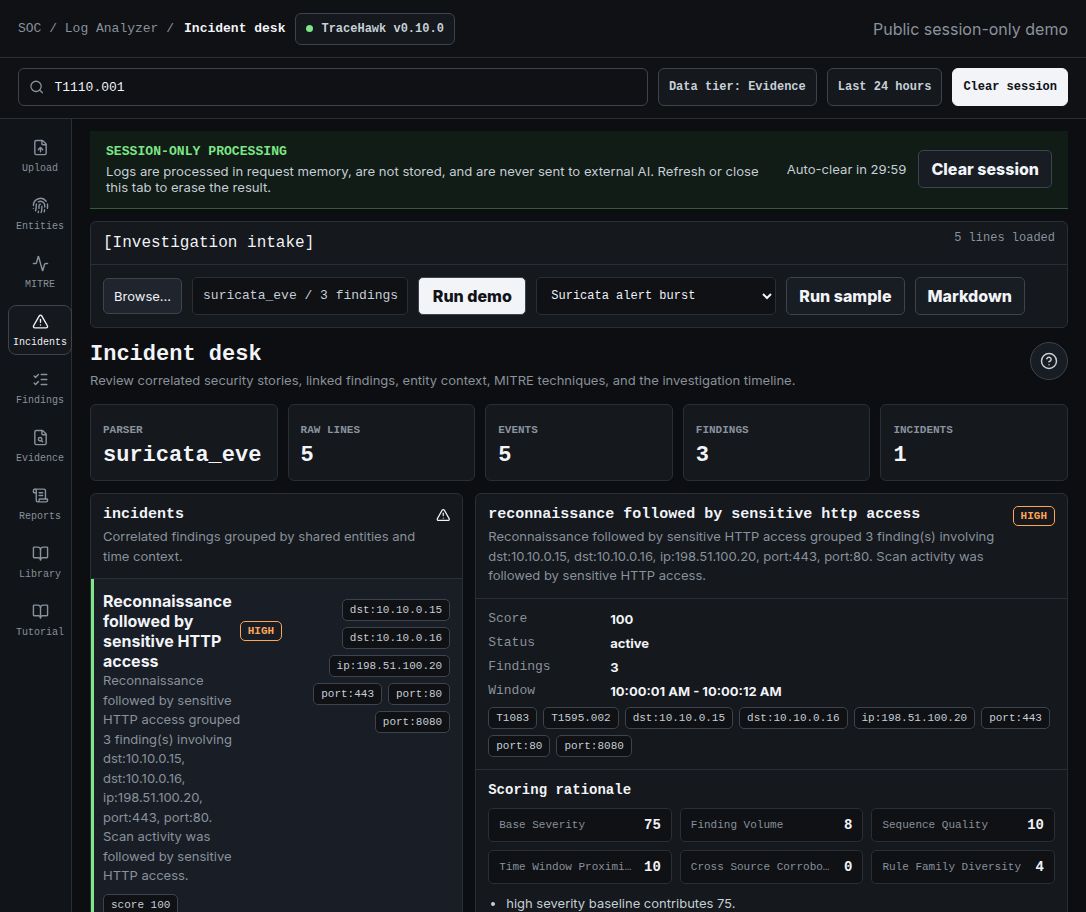This screenshot has width=1086, height=912.
Task: Click the HIGH badge in the detail header
Action: click(x=1033, y=516)
